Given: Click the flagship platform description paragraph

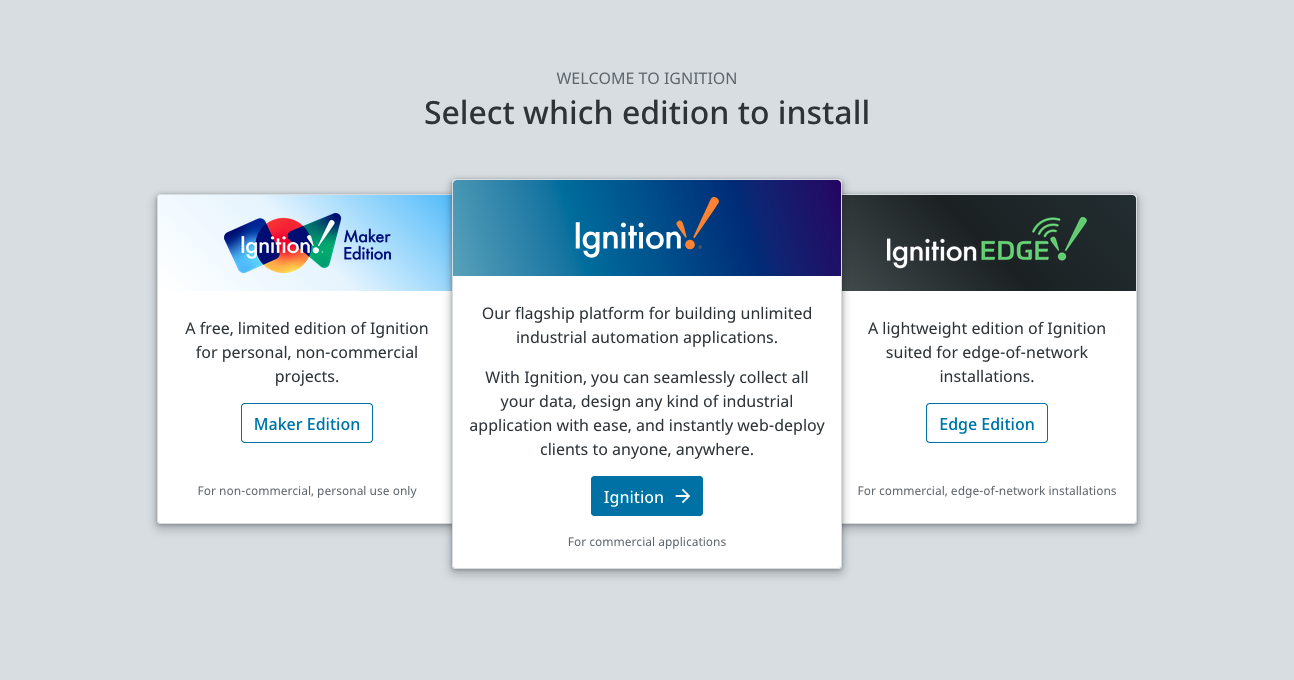Looking at the screenshot, I should pos(646,325).
